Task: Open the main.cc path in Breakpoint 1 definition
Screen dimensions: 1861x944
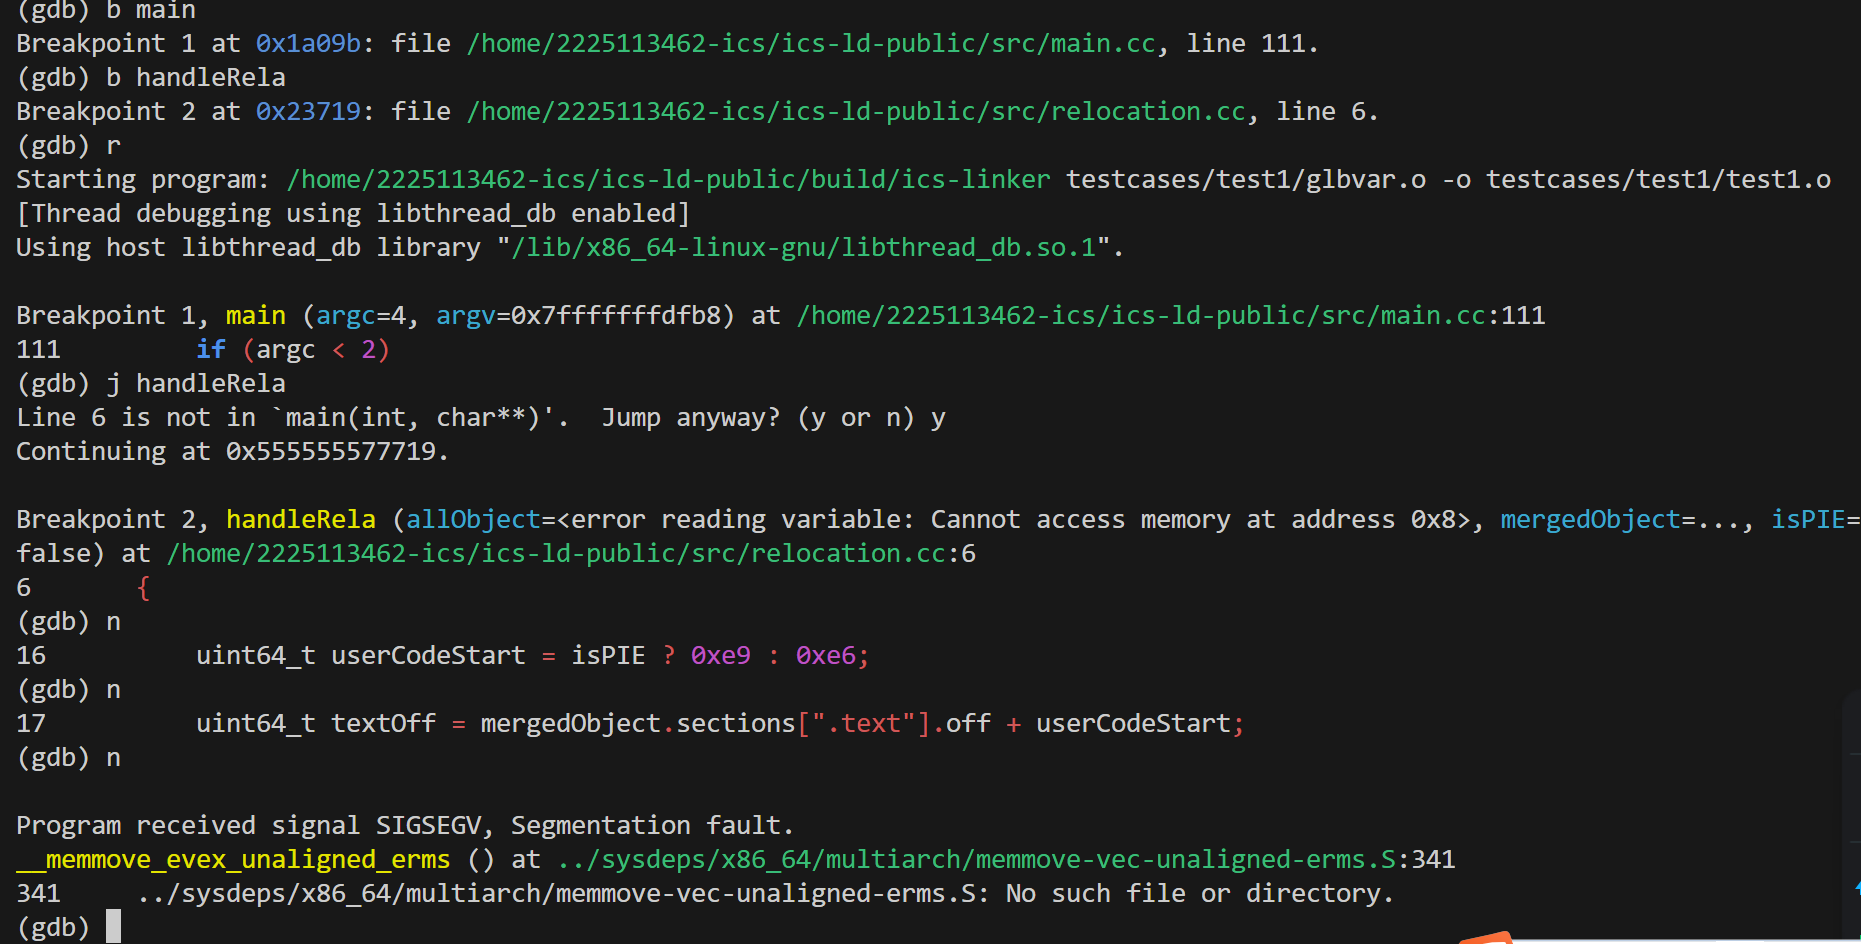Action: click(811, 44)
